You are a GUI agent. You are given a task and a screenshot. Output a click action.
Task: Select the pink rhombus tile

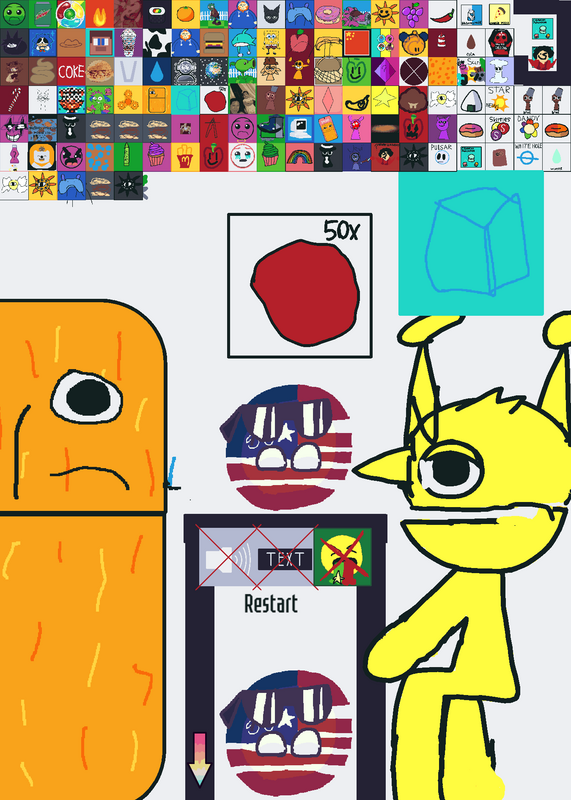click(x=328, y=100)
